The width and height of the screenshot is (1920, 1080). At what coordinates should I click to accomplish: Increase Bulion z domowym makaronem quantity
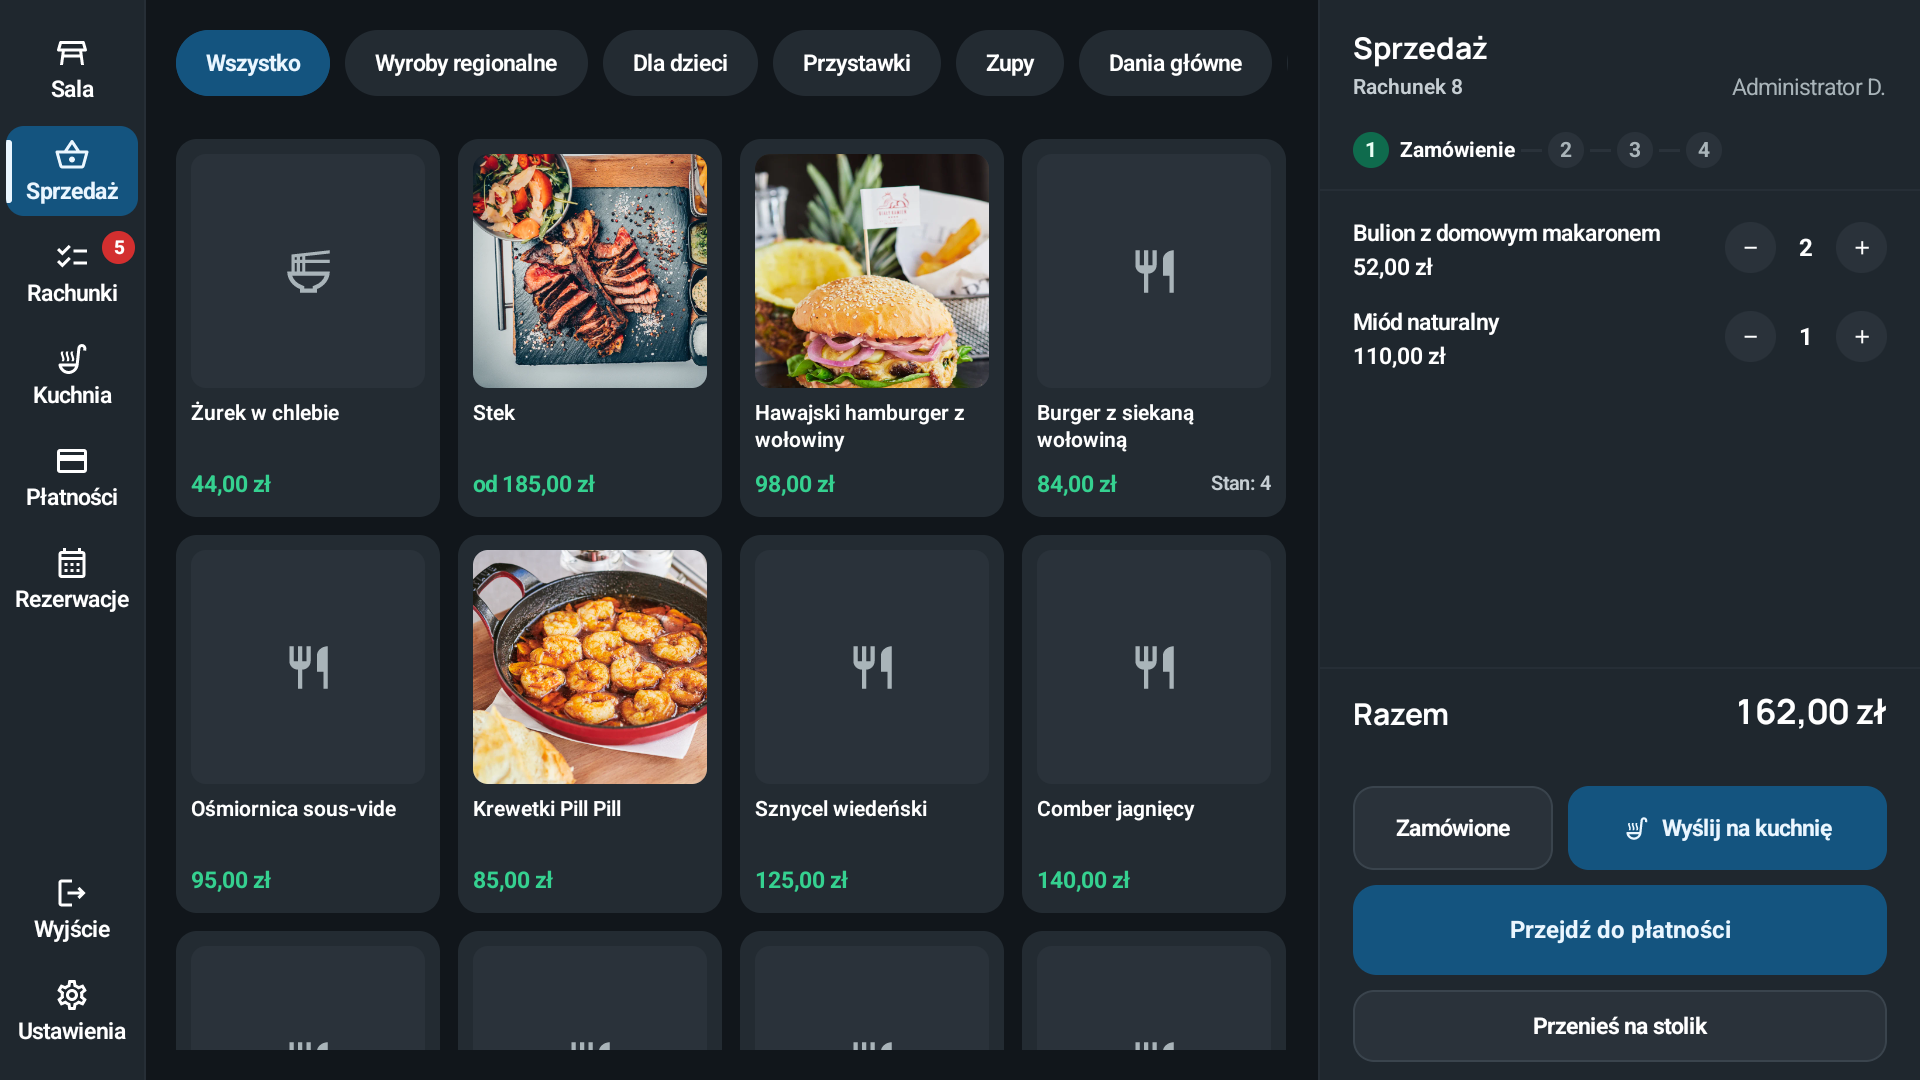[x=1861, y=248]
